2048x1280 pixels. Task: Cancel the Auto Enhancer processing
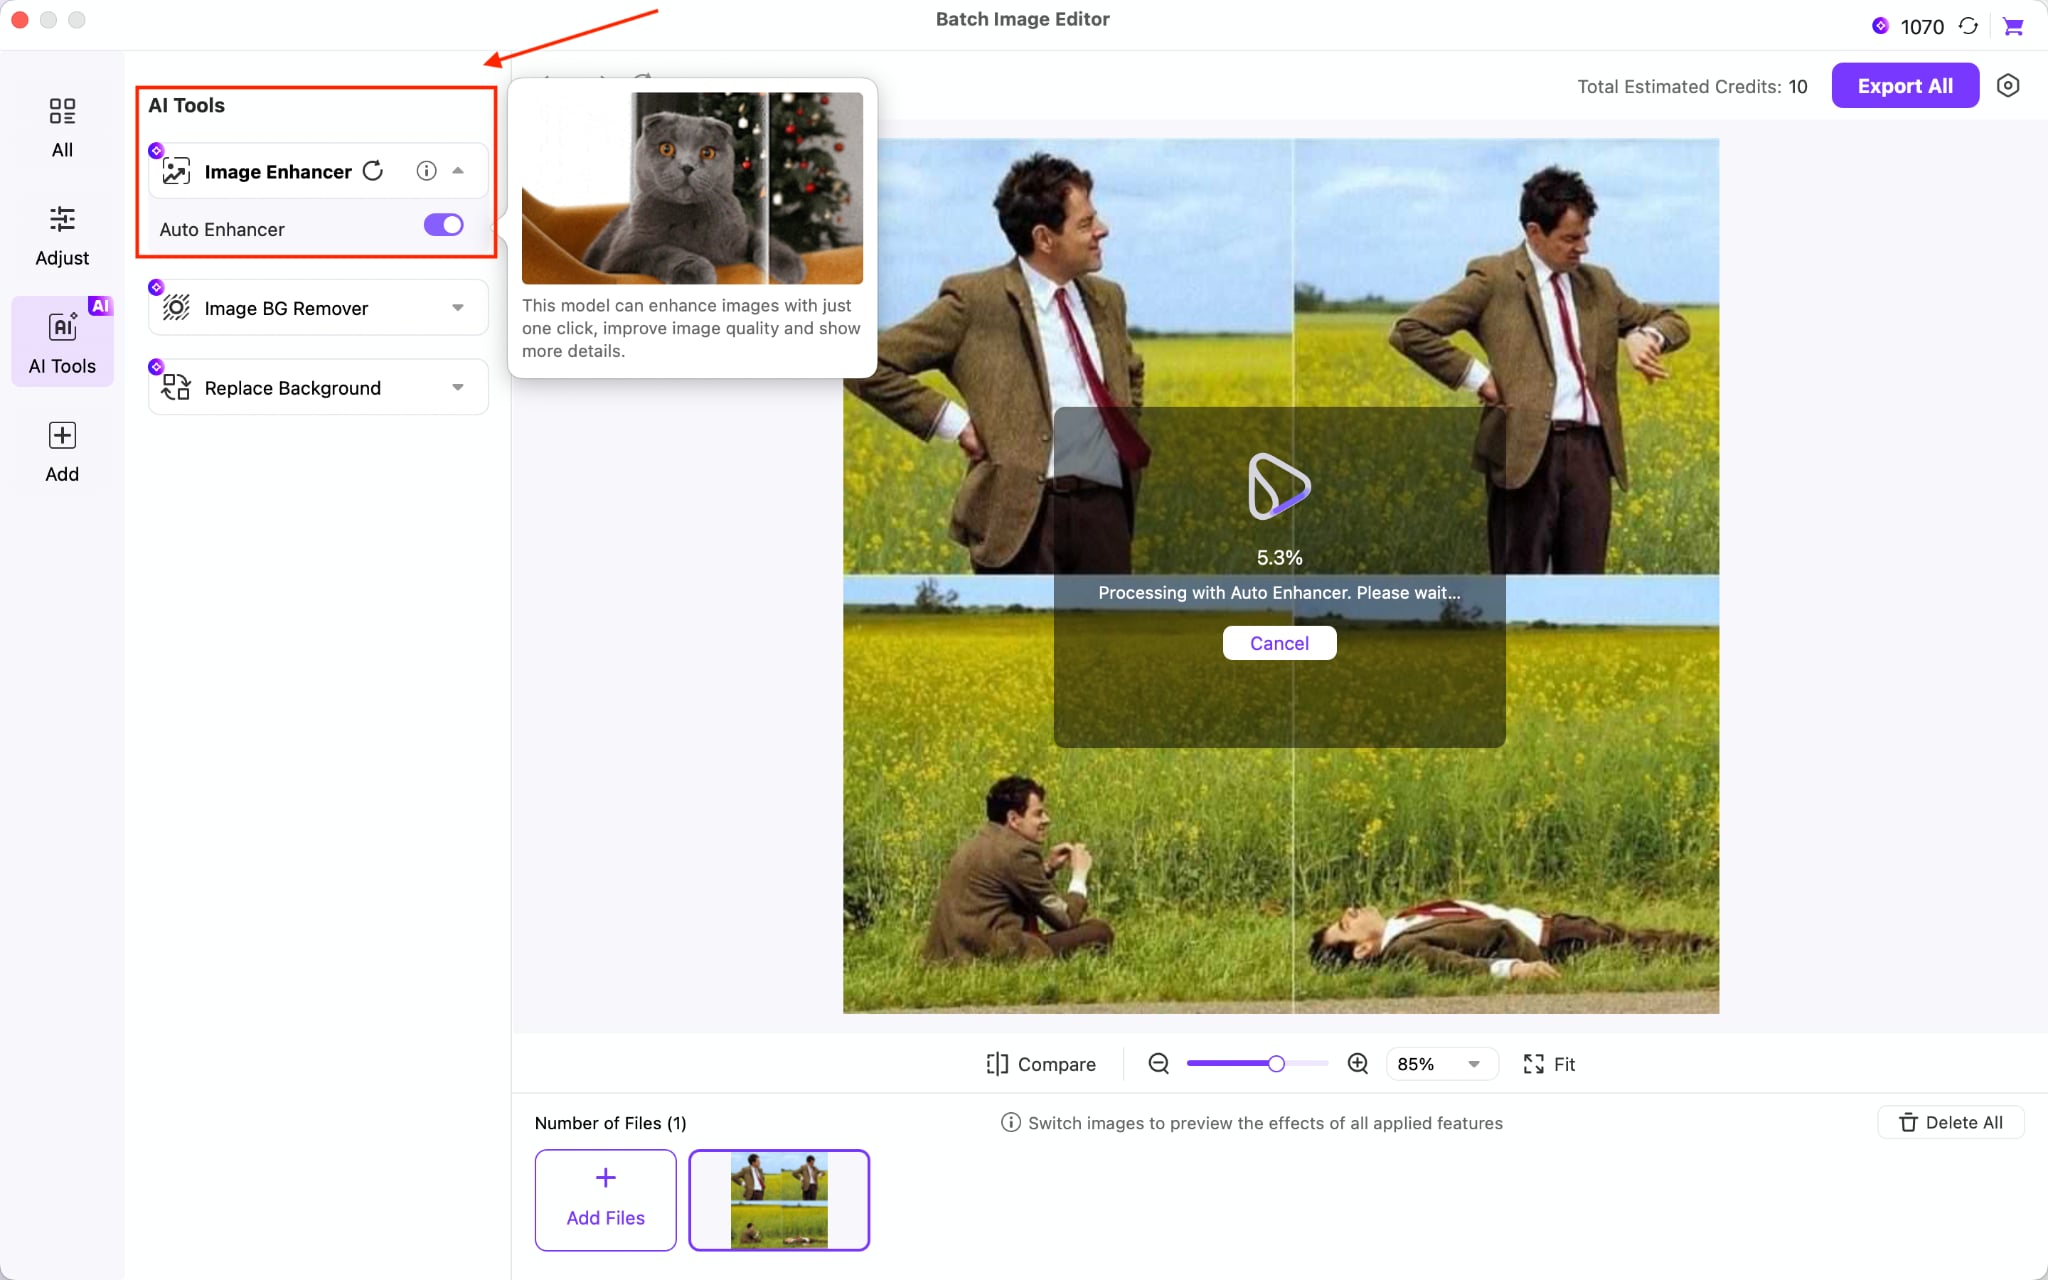point(1279,643)
